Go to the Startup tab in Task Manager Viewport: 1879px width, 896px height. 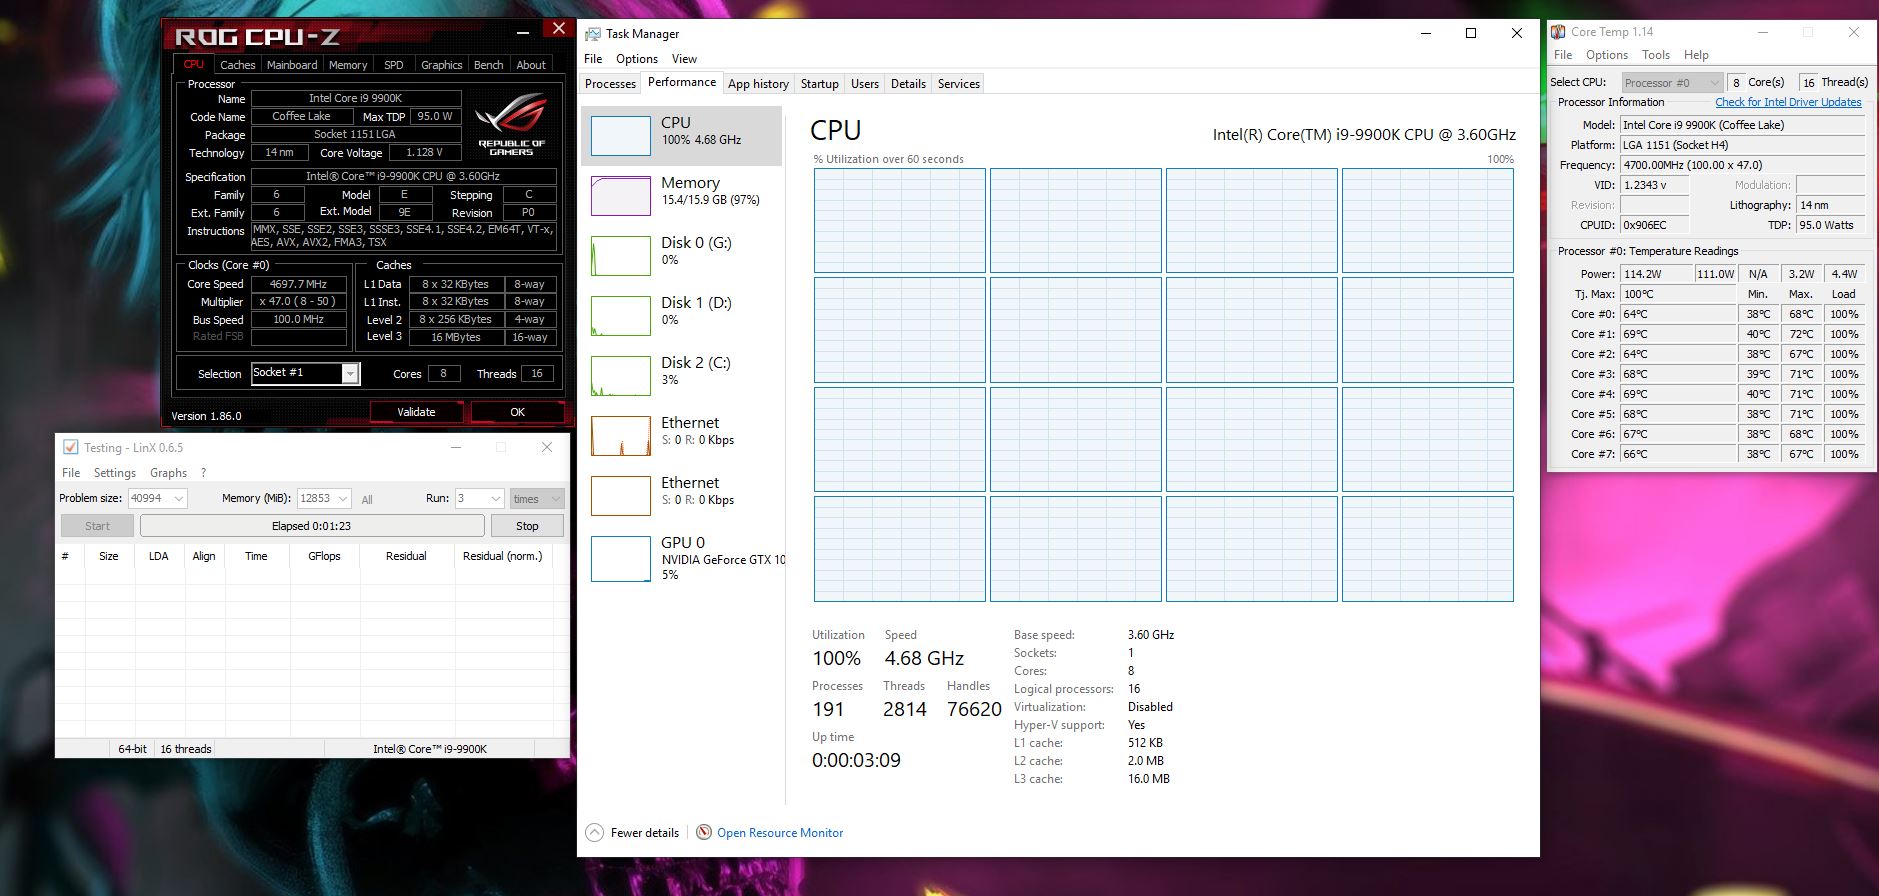click(x=820, y=84)
